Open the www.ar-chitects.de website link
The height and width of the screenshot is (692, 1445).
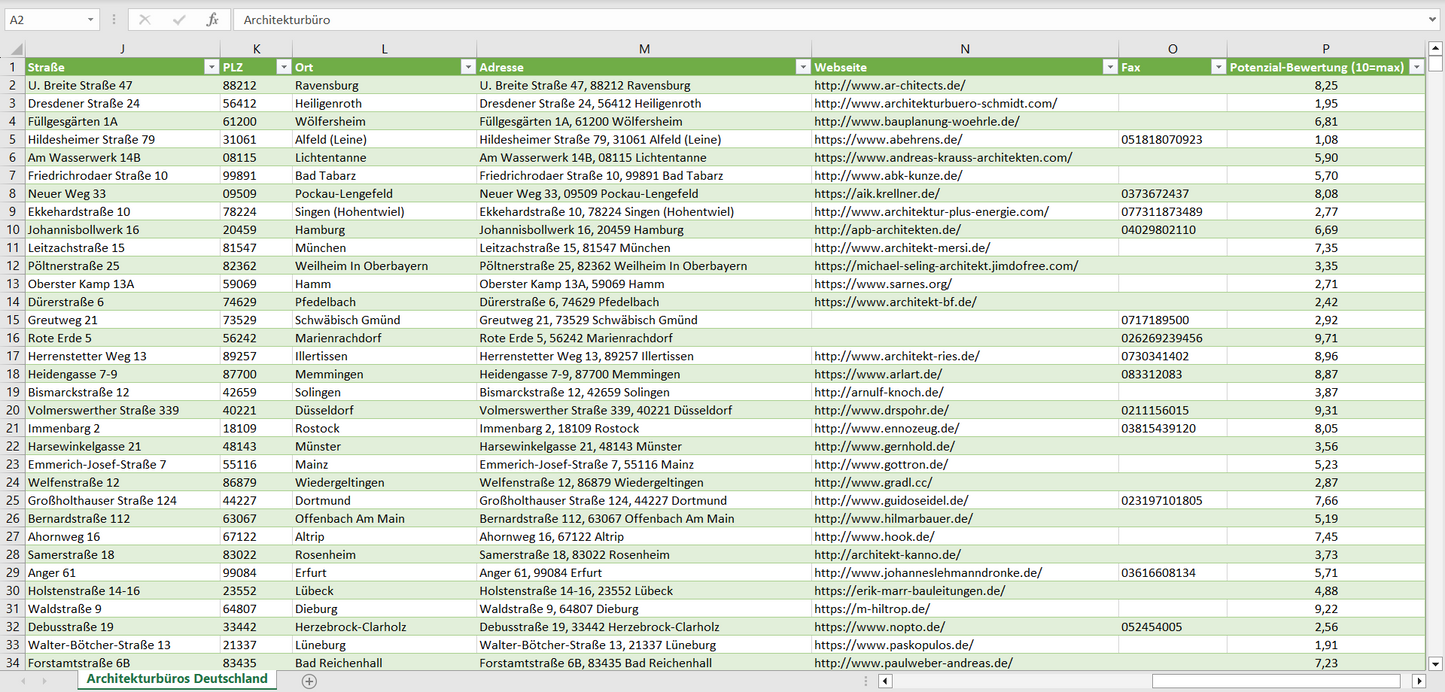[x=889, y=86]
